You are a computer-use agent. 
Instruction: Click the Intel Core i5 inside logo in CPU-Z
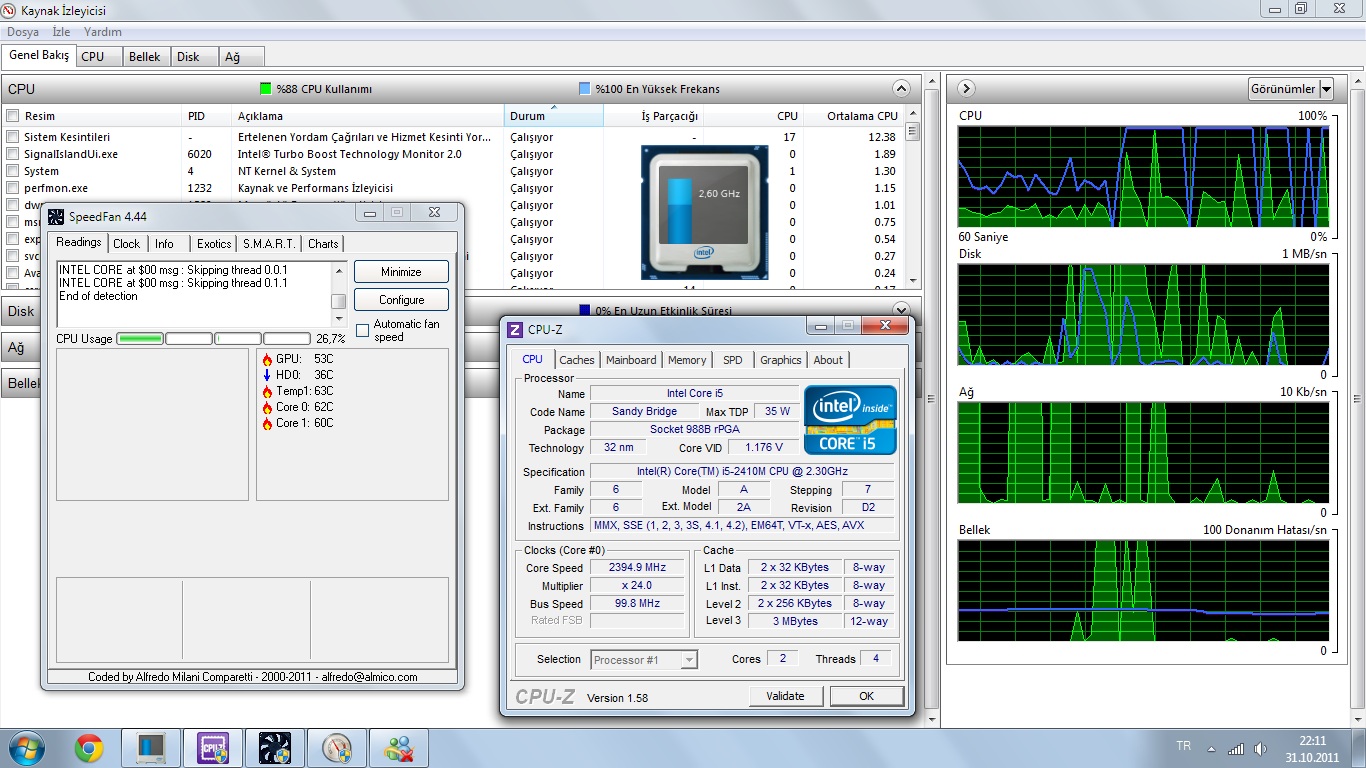coord(850,420)
